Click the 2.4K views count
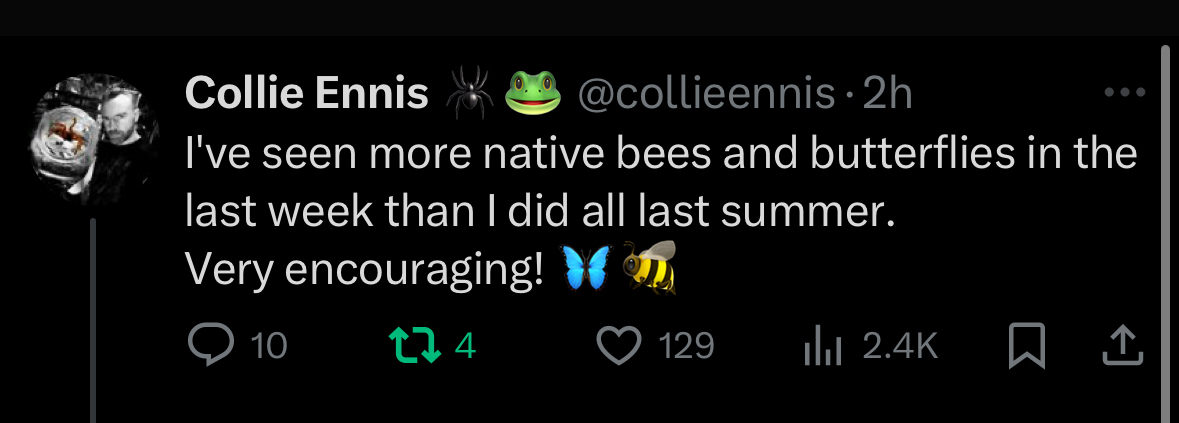The image size is (1179, 423). click(900, 346)
